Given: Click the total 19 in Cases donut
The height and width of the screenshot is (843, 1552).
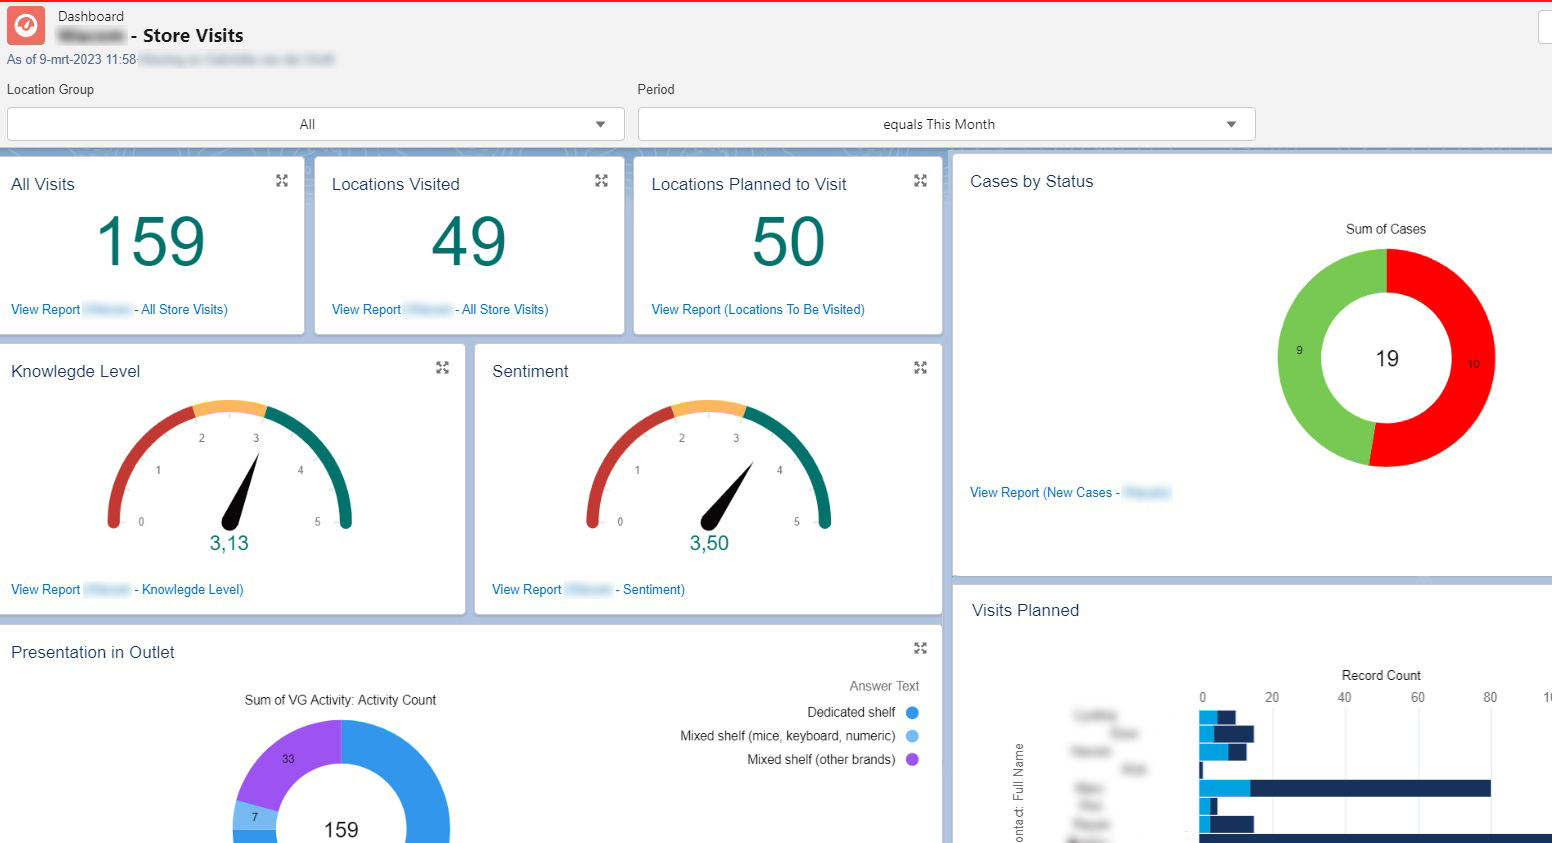Looking at the screenshot, I should point(1387,359).
